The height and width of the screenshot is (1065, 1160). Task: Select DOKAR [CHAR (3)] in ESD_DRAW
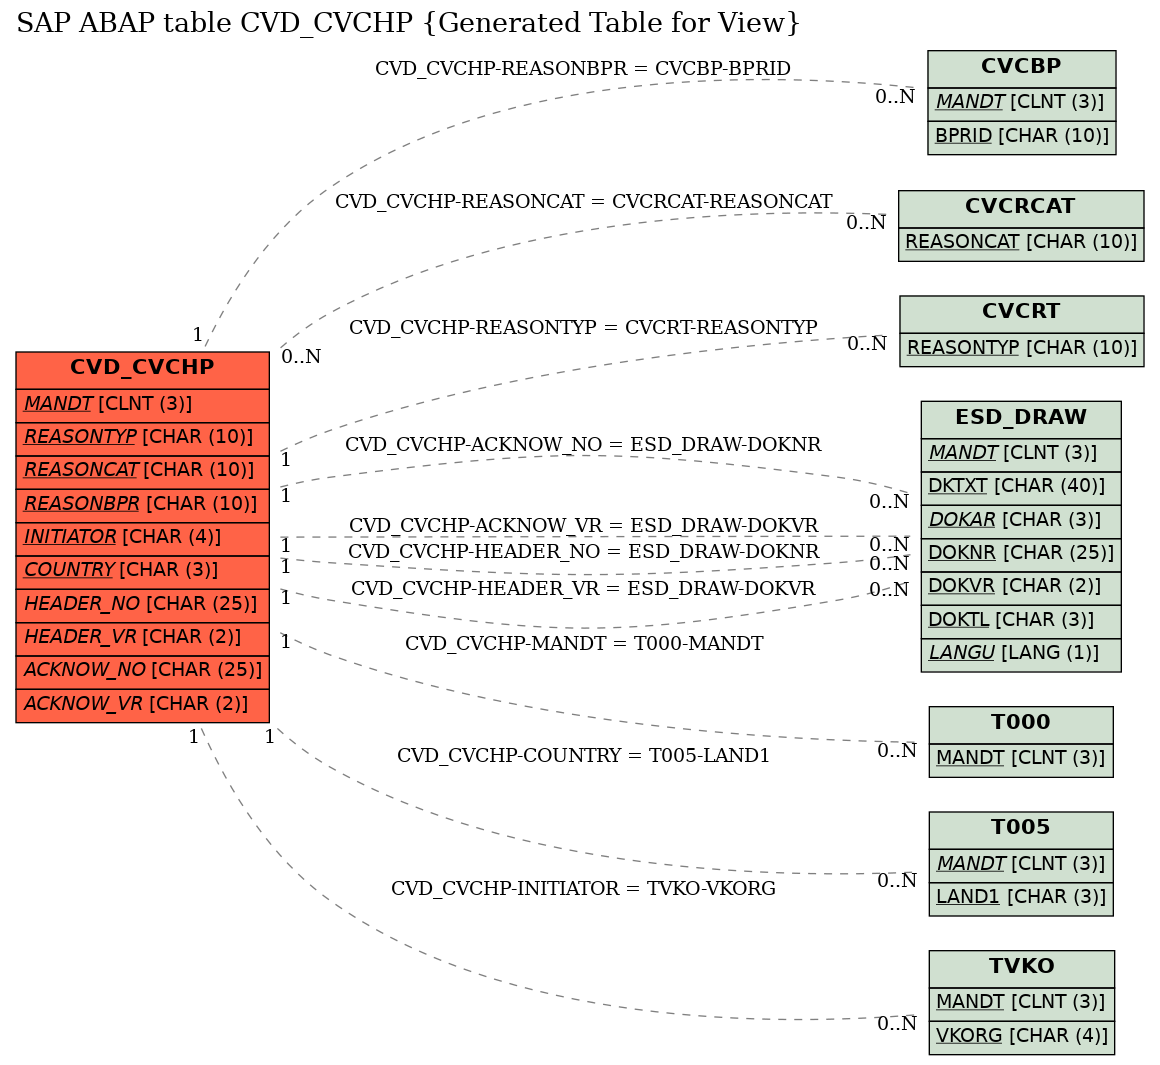point(1021,521)
